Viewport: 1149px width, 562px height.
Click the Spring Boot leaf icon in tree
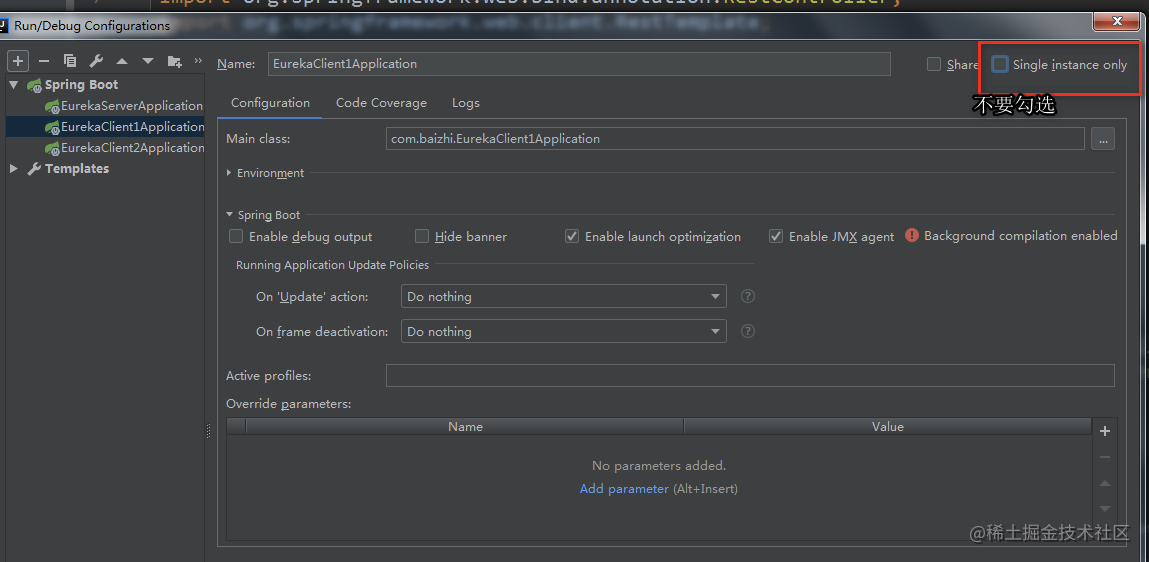pyautogui.click(x=34, y=85)
